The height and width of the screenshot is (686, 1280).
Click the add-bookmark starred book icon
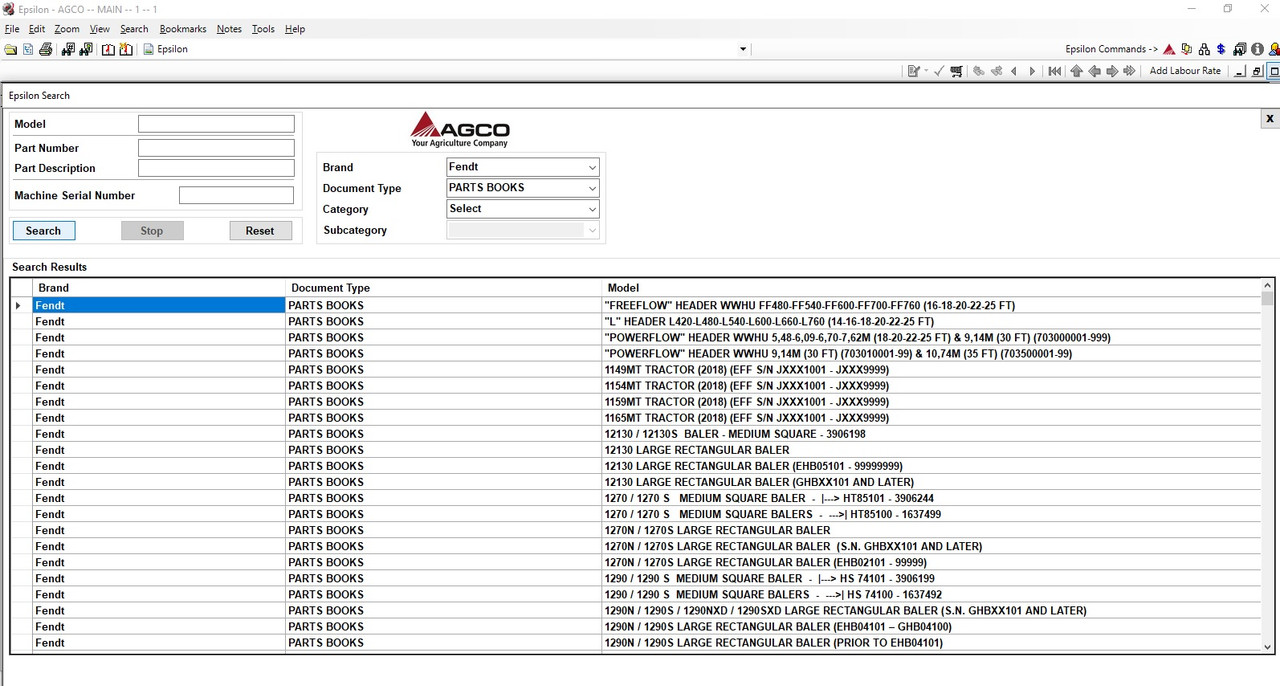(126, 49)
